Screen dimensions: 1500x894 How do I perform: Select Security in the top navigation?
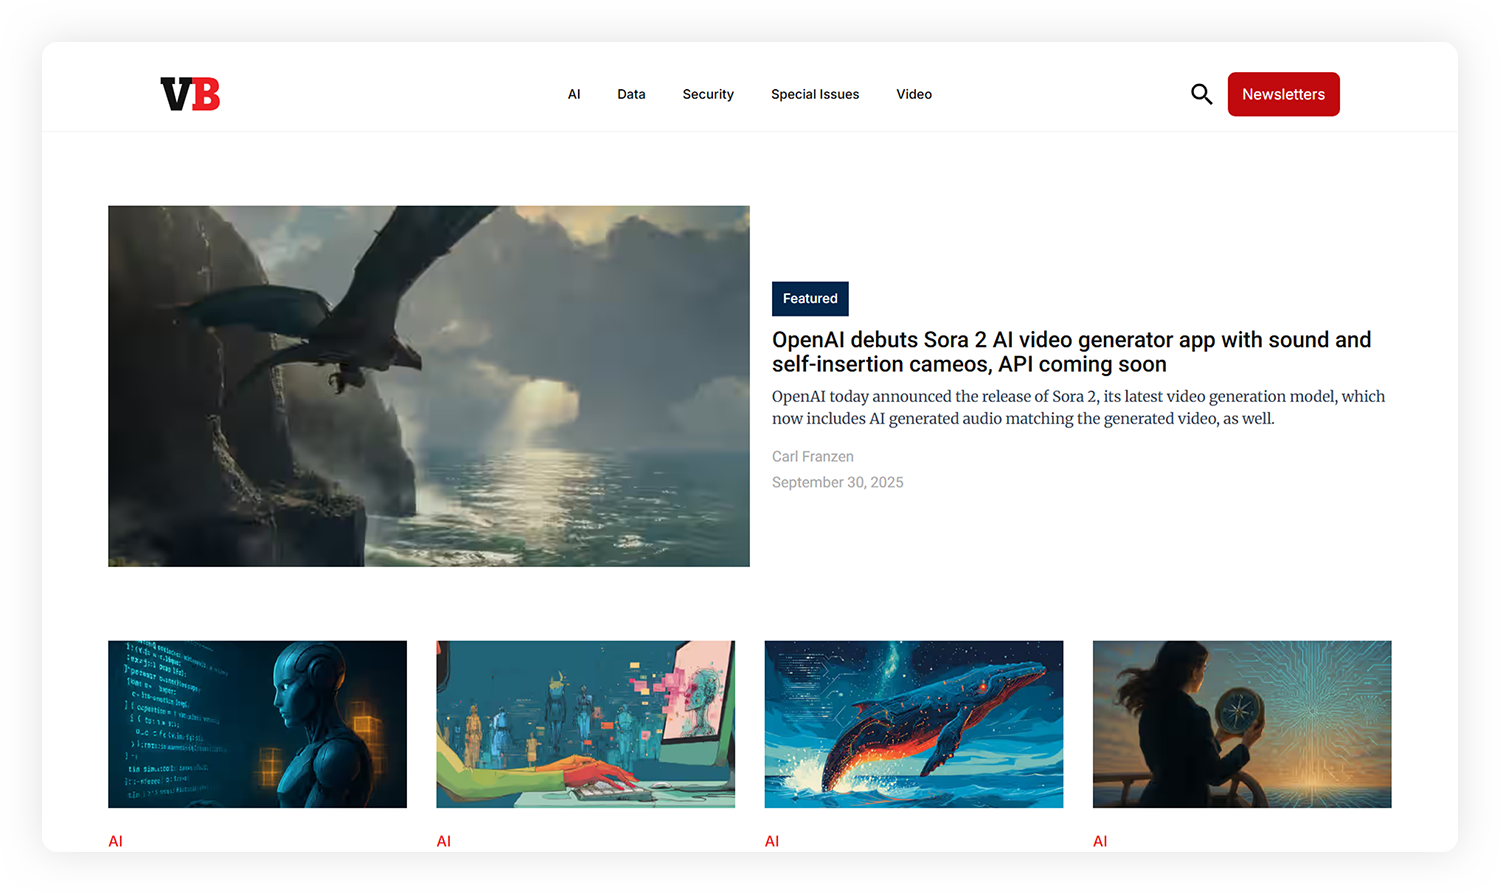[x=708, y=94]
